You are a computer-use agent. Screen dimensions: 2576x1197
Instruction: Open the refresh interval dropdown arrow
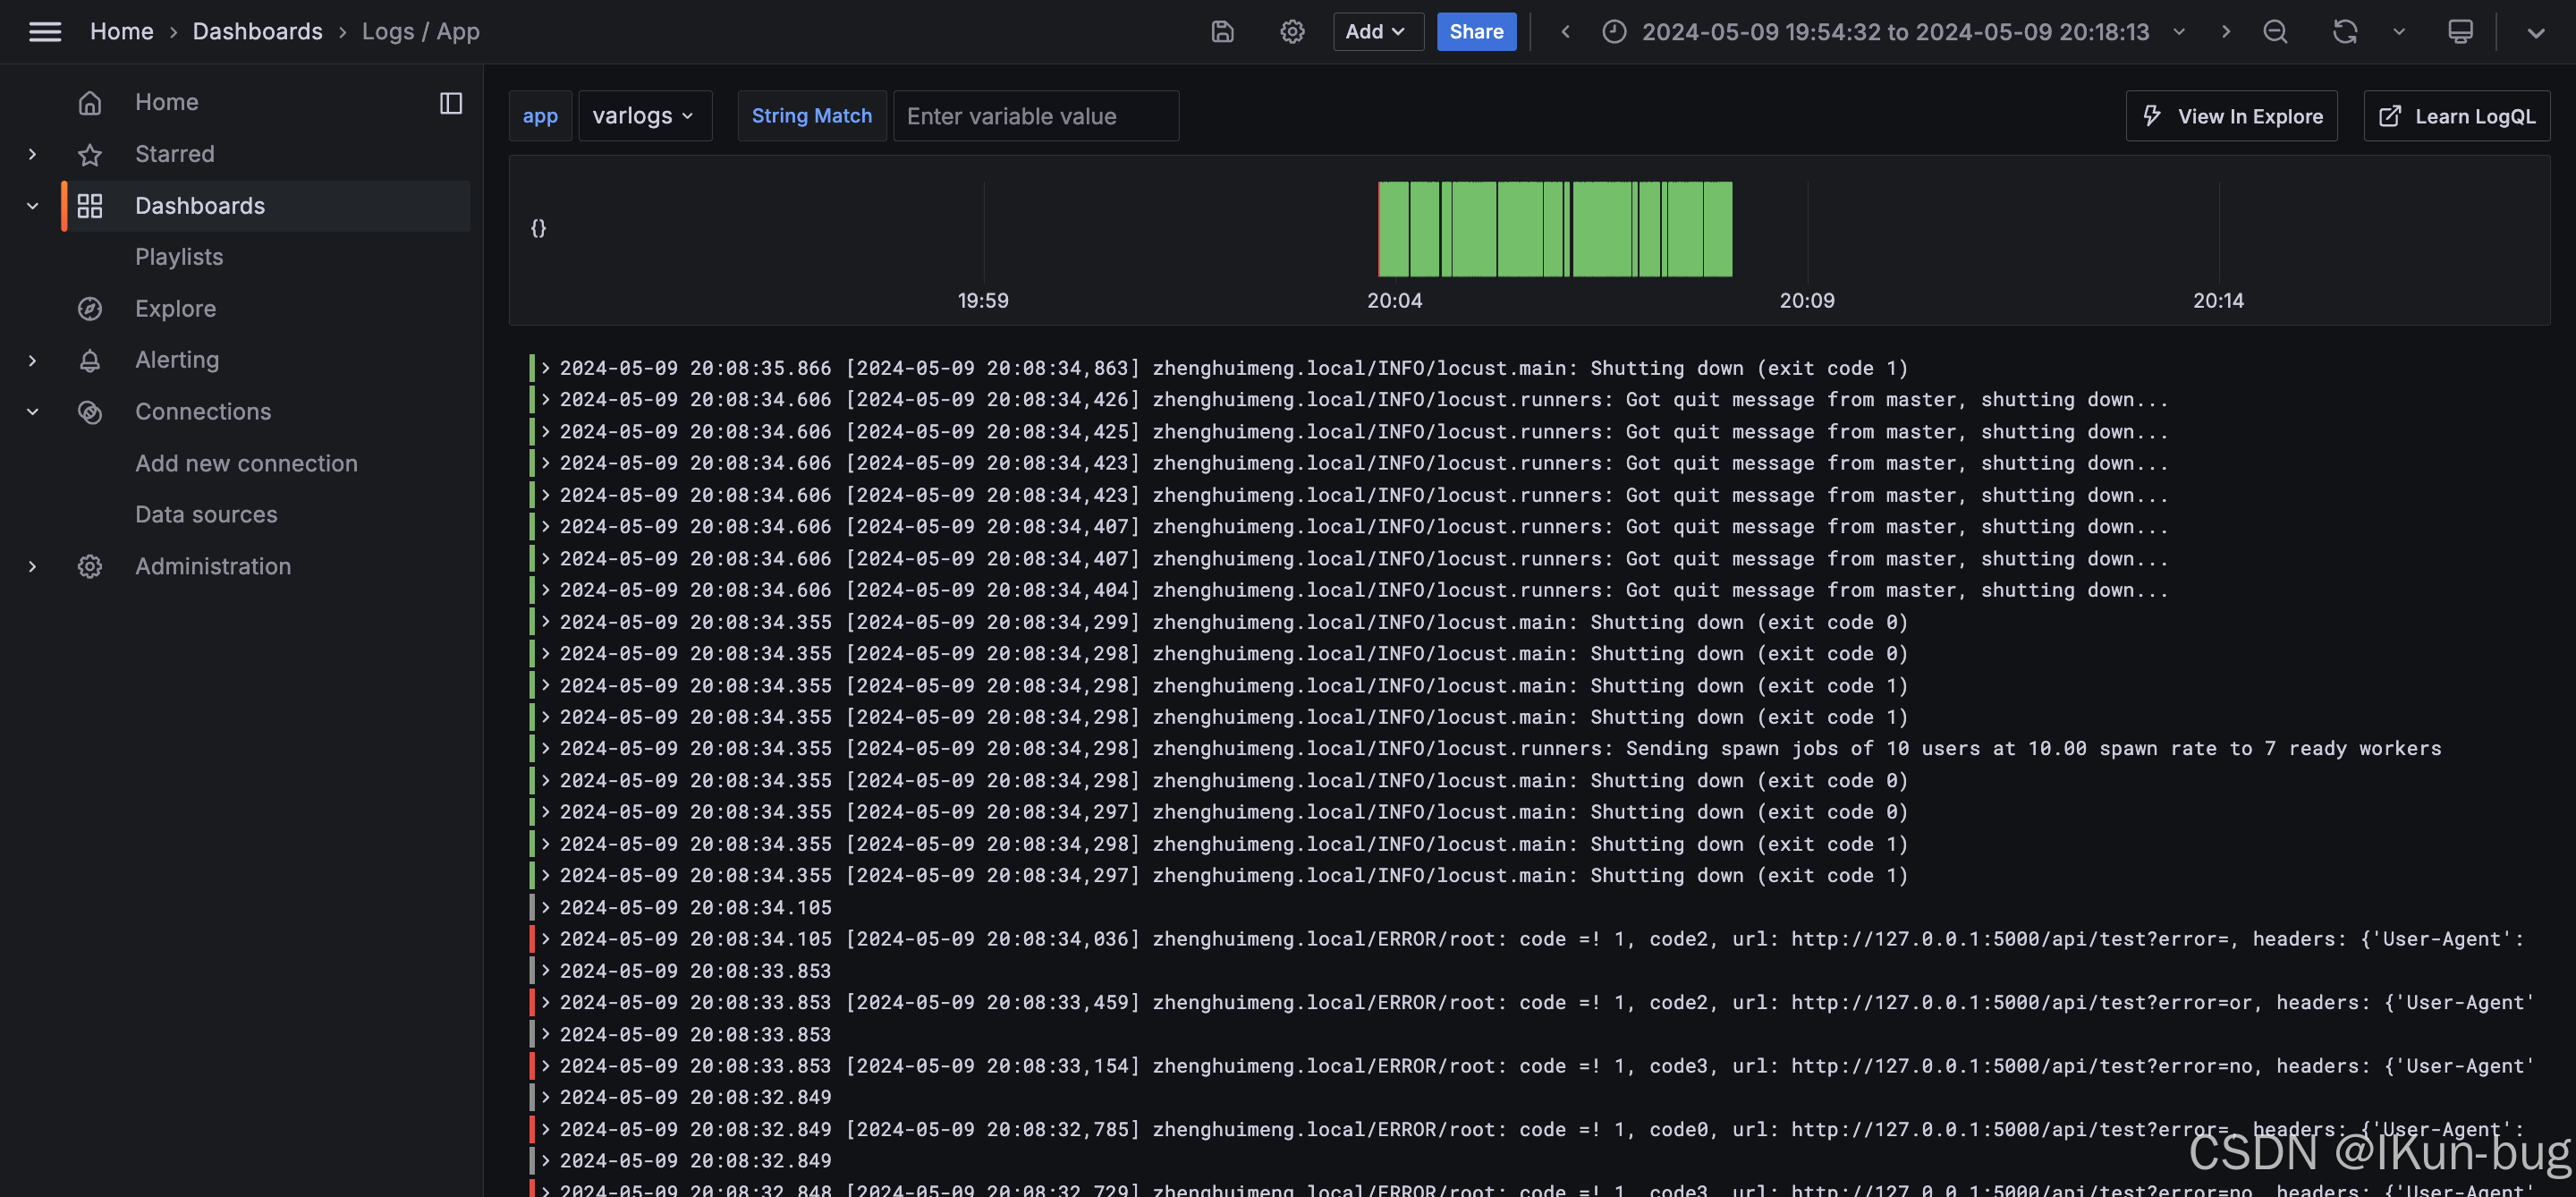[2399, 32]
